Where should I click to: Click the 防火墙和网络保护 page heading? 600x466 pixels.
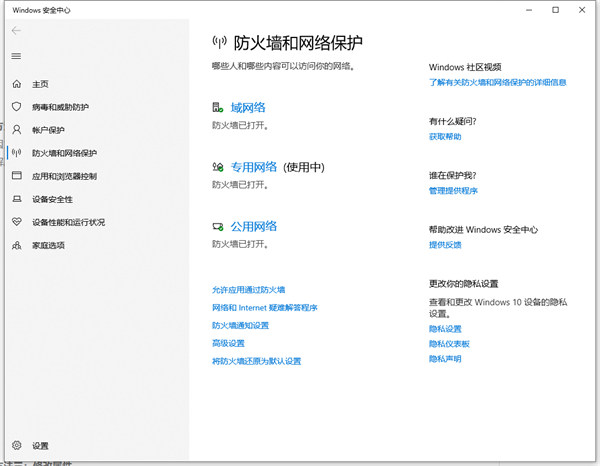pyautogui.click(x=298, y=43)
